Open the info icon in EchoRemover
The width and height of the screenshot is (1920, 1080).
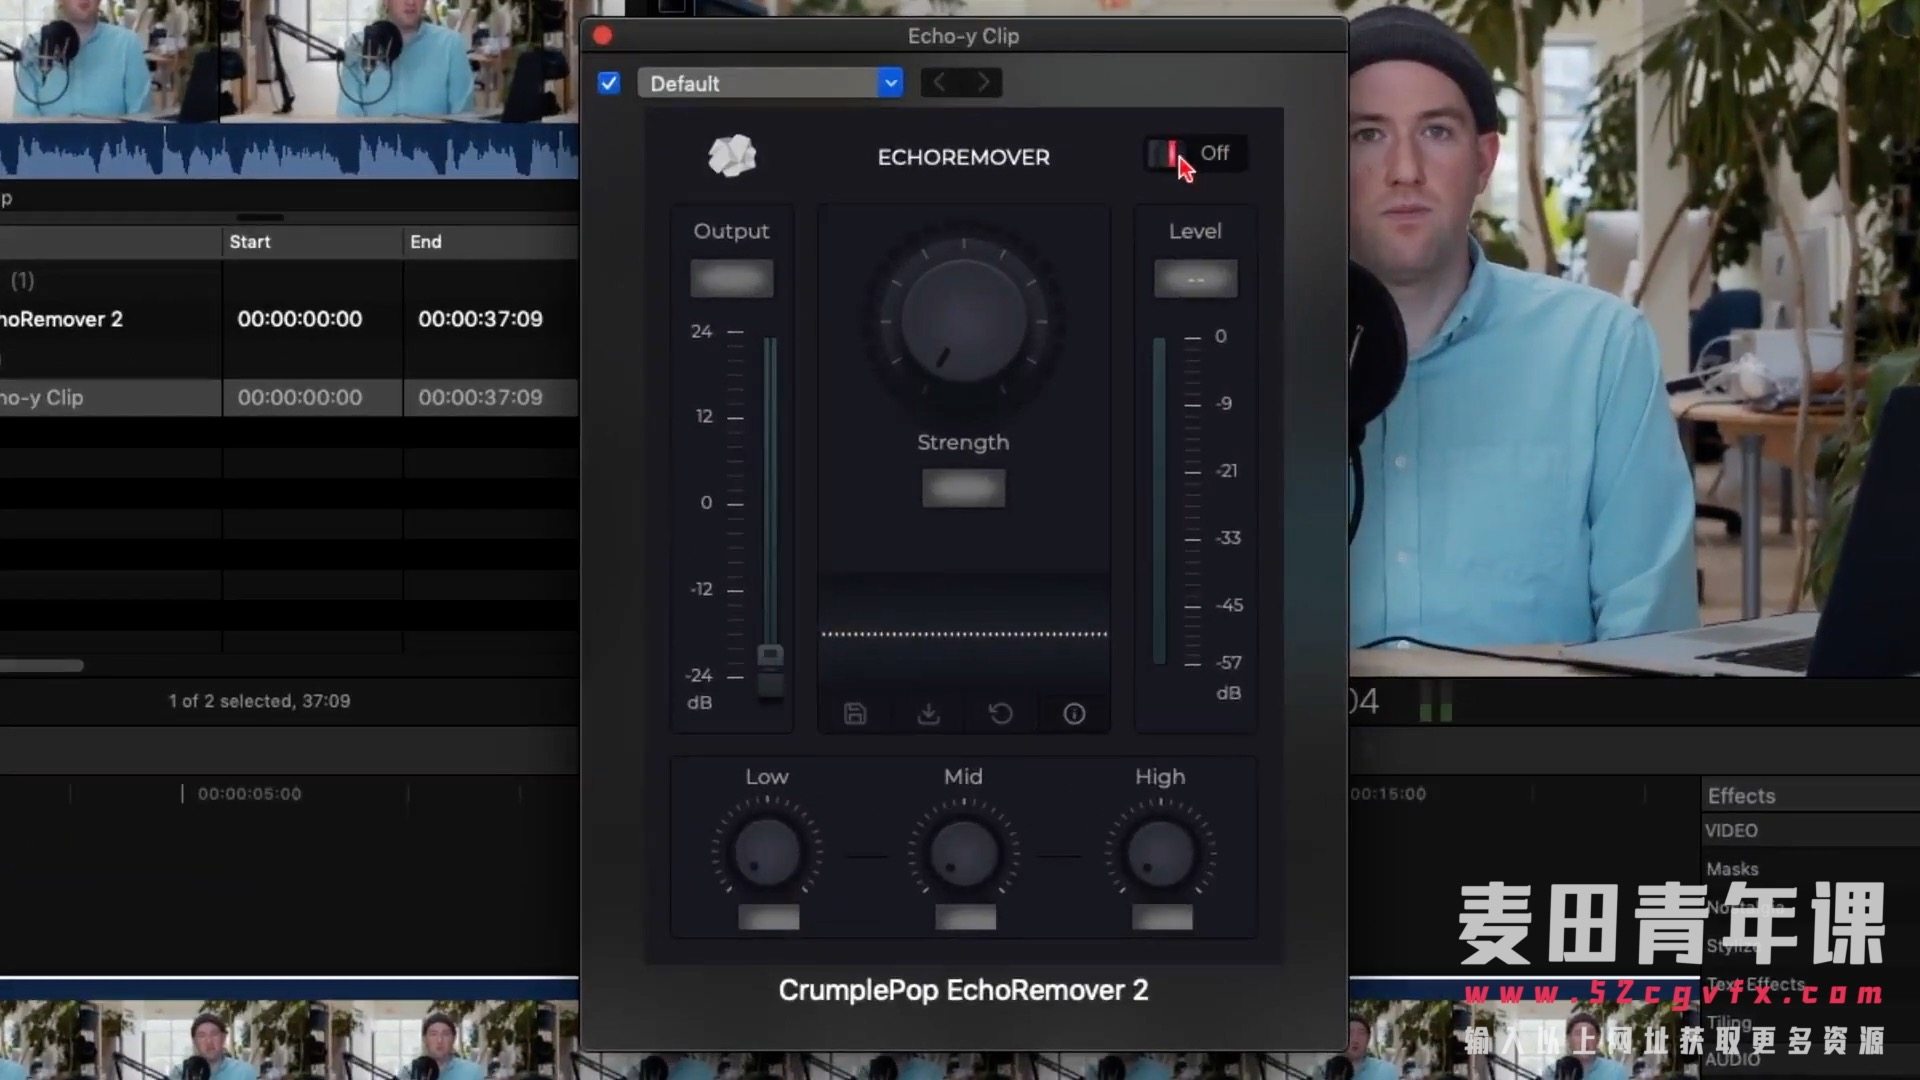[x=1074, y=714]
